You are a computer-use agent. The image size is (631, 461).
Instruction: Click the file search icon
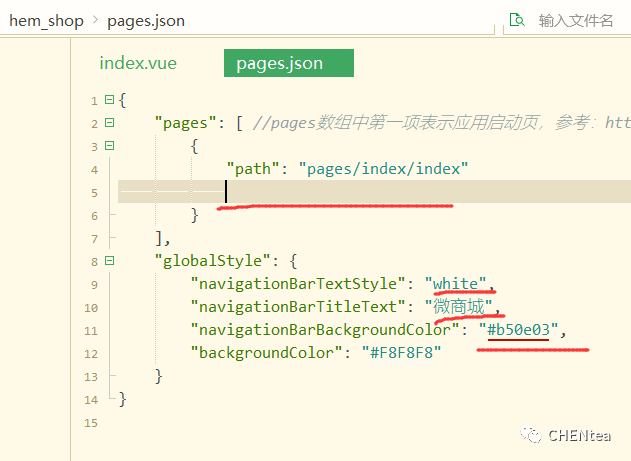(x=517, y=20)
